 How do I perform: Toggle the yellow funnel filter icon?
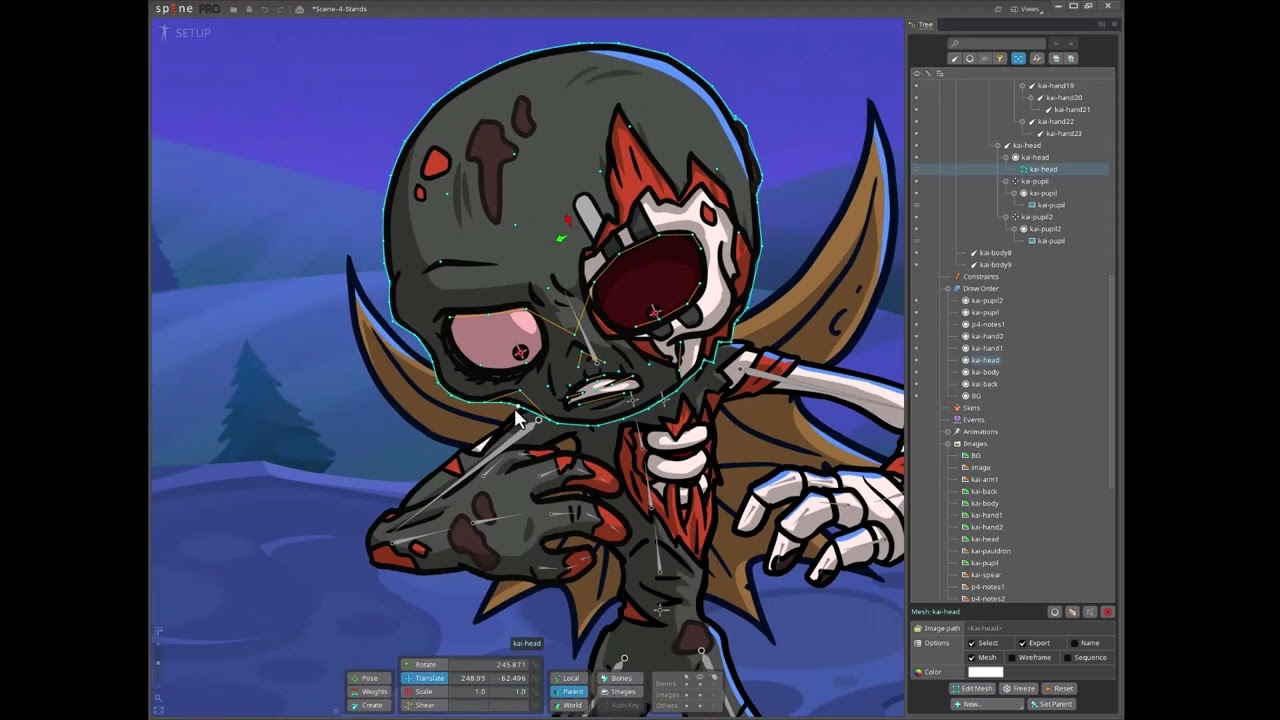click(x=1001, y=59)
